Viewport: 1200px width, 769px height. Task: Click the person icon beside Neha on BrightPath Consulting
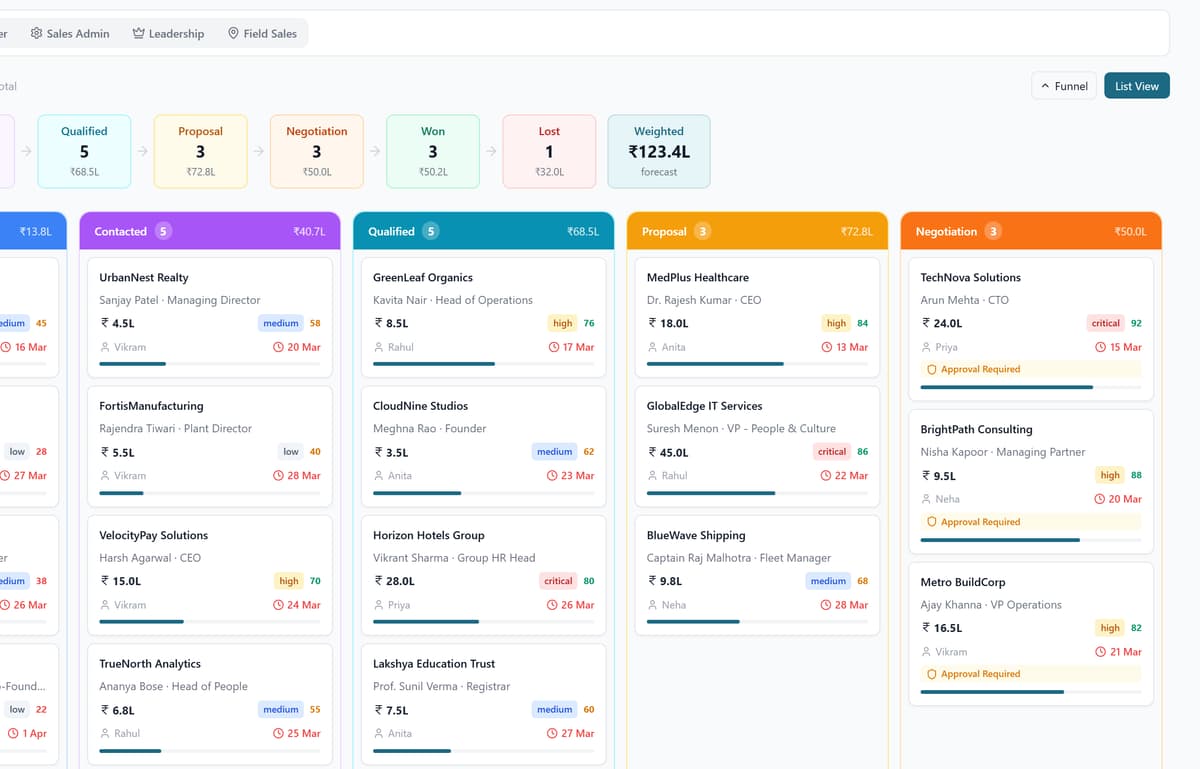[927, 499]
